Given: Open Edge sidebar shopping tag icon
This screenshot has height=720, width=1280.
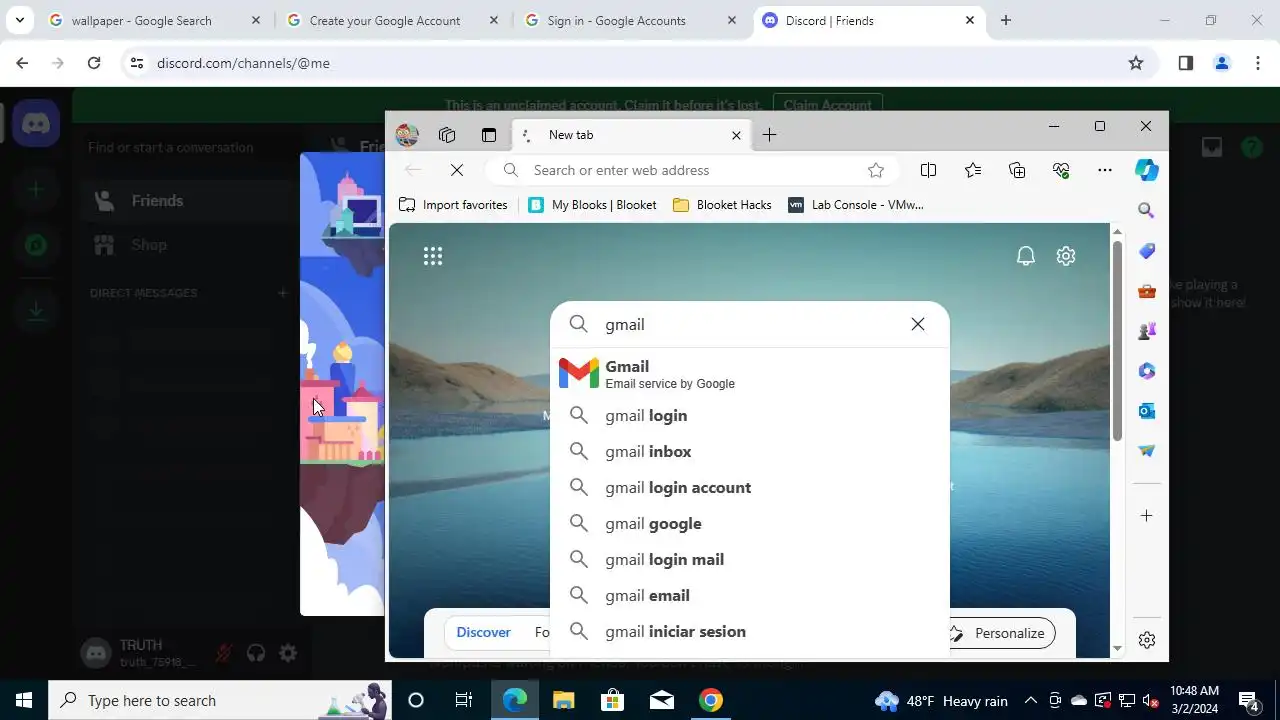Looking at the screenshot, I should coord(1147,251).
